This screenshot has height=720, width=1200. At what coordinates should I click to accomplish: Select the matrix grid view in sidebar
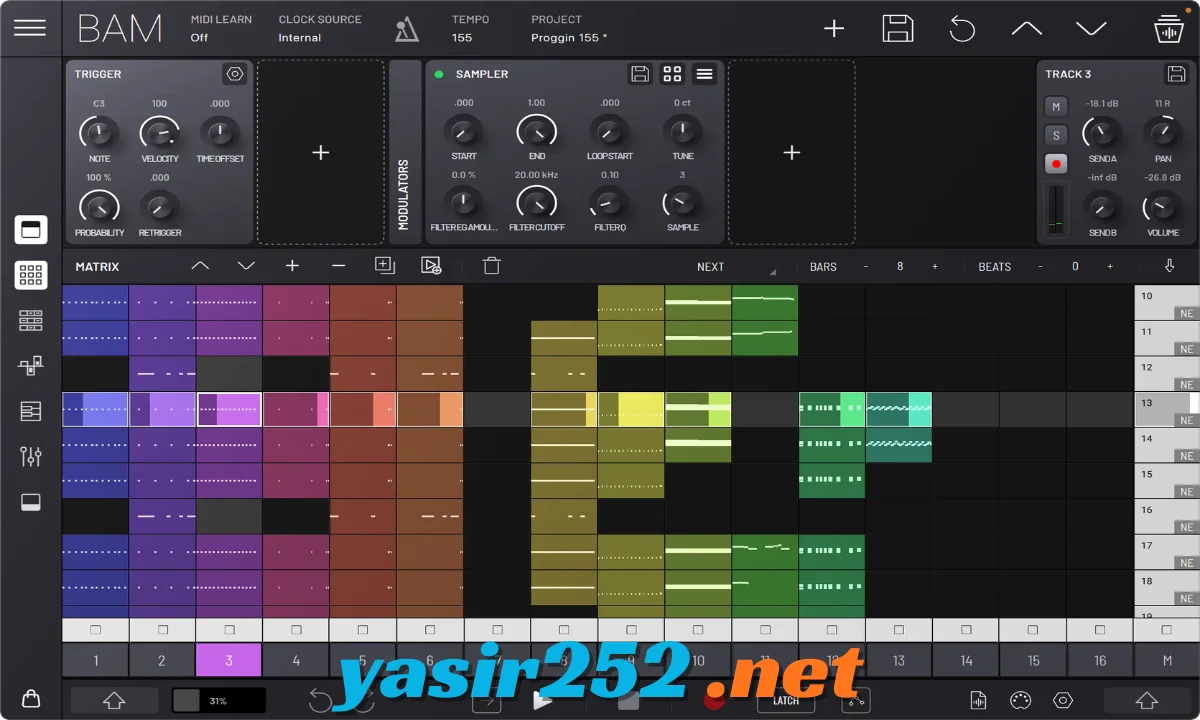click(30, 275)
